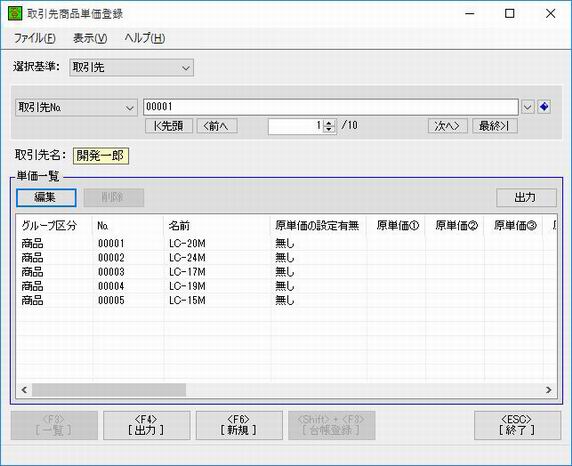Click the blue diamond search icon
The width and height of the screenshot is (572, 466).
[544, 107]
